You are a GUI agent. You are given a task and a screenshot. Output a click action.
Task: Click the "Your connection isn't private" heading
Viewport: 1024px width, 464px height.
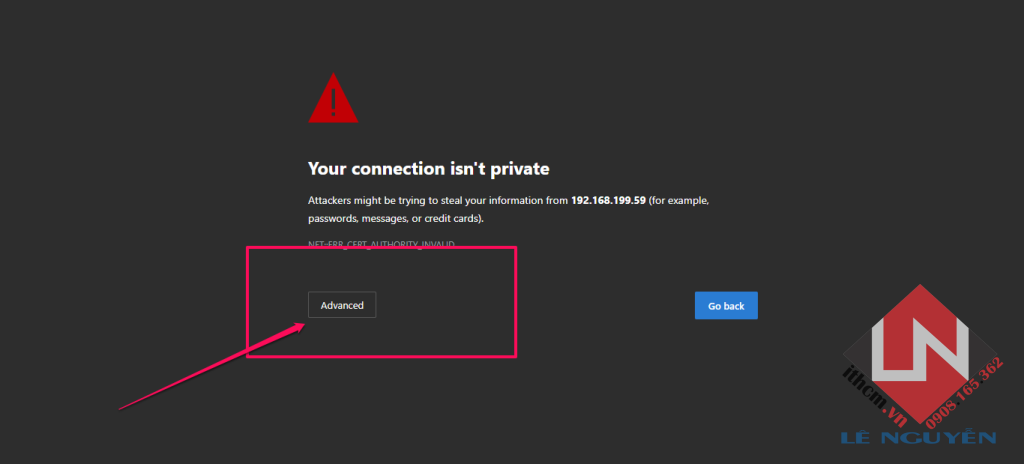(x=428, y=169)
